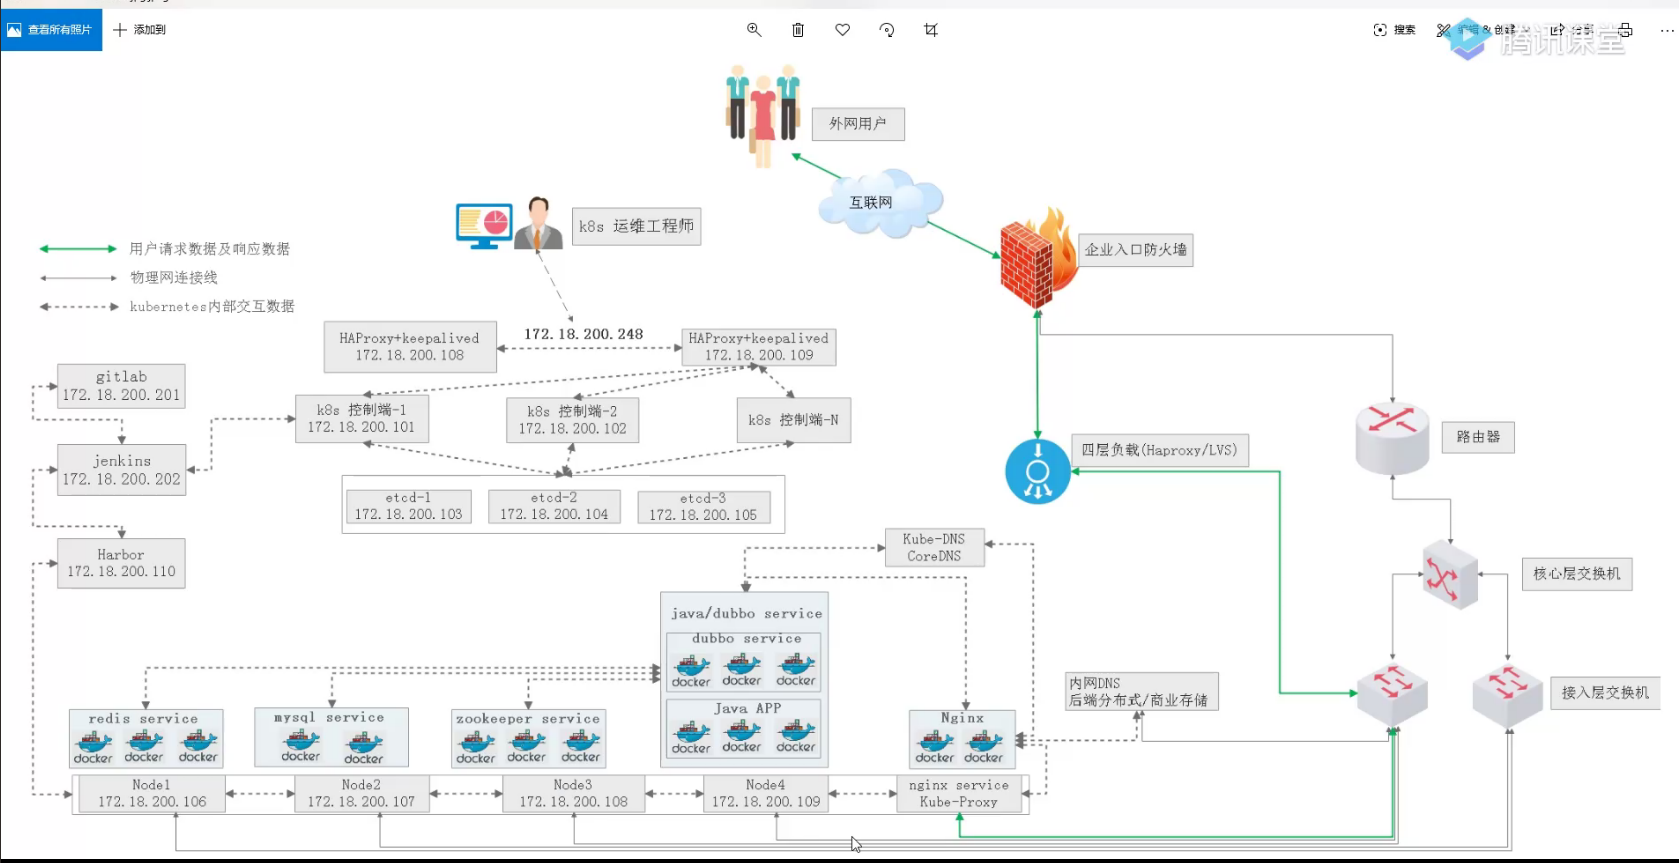
Task: Click the Node4 box
Action: (765, 794)
